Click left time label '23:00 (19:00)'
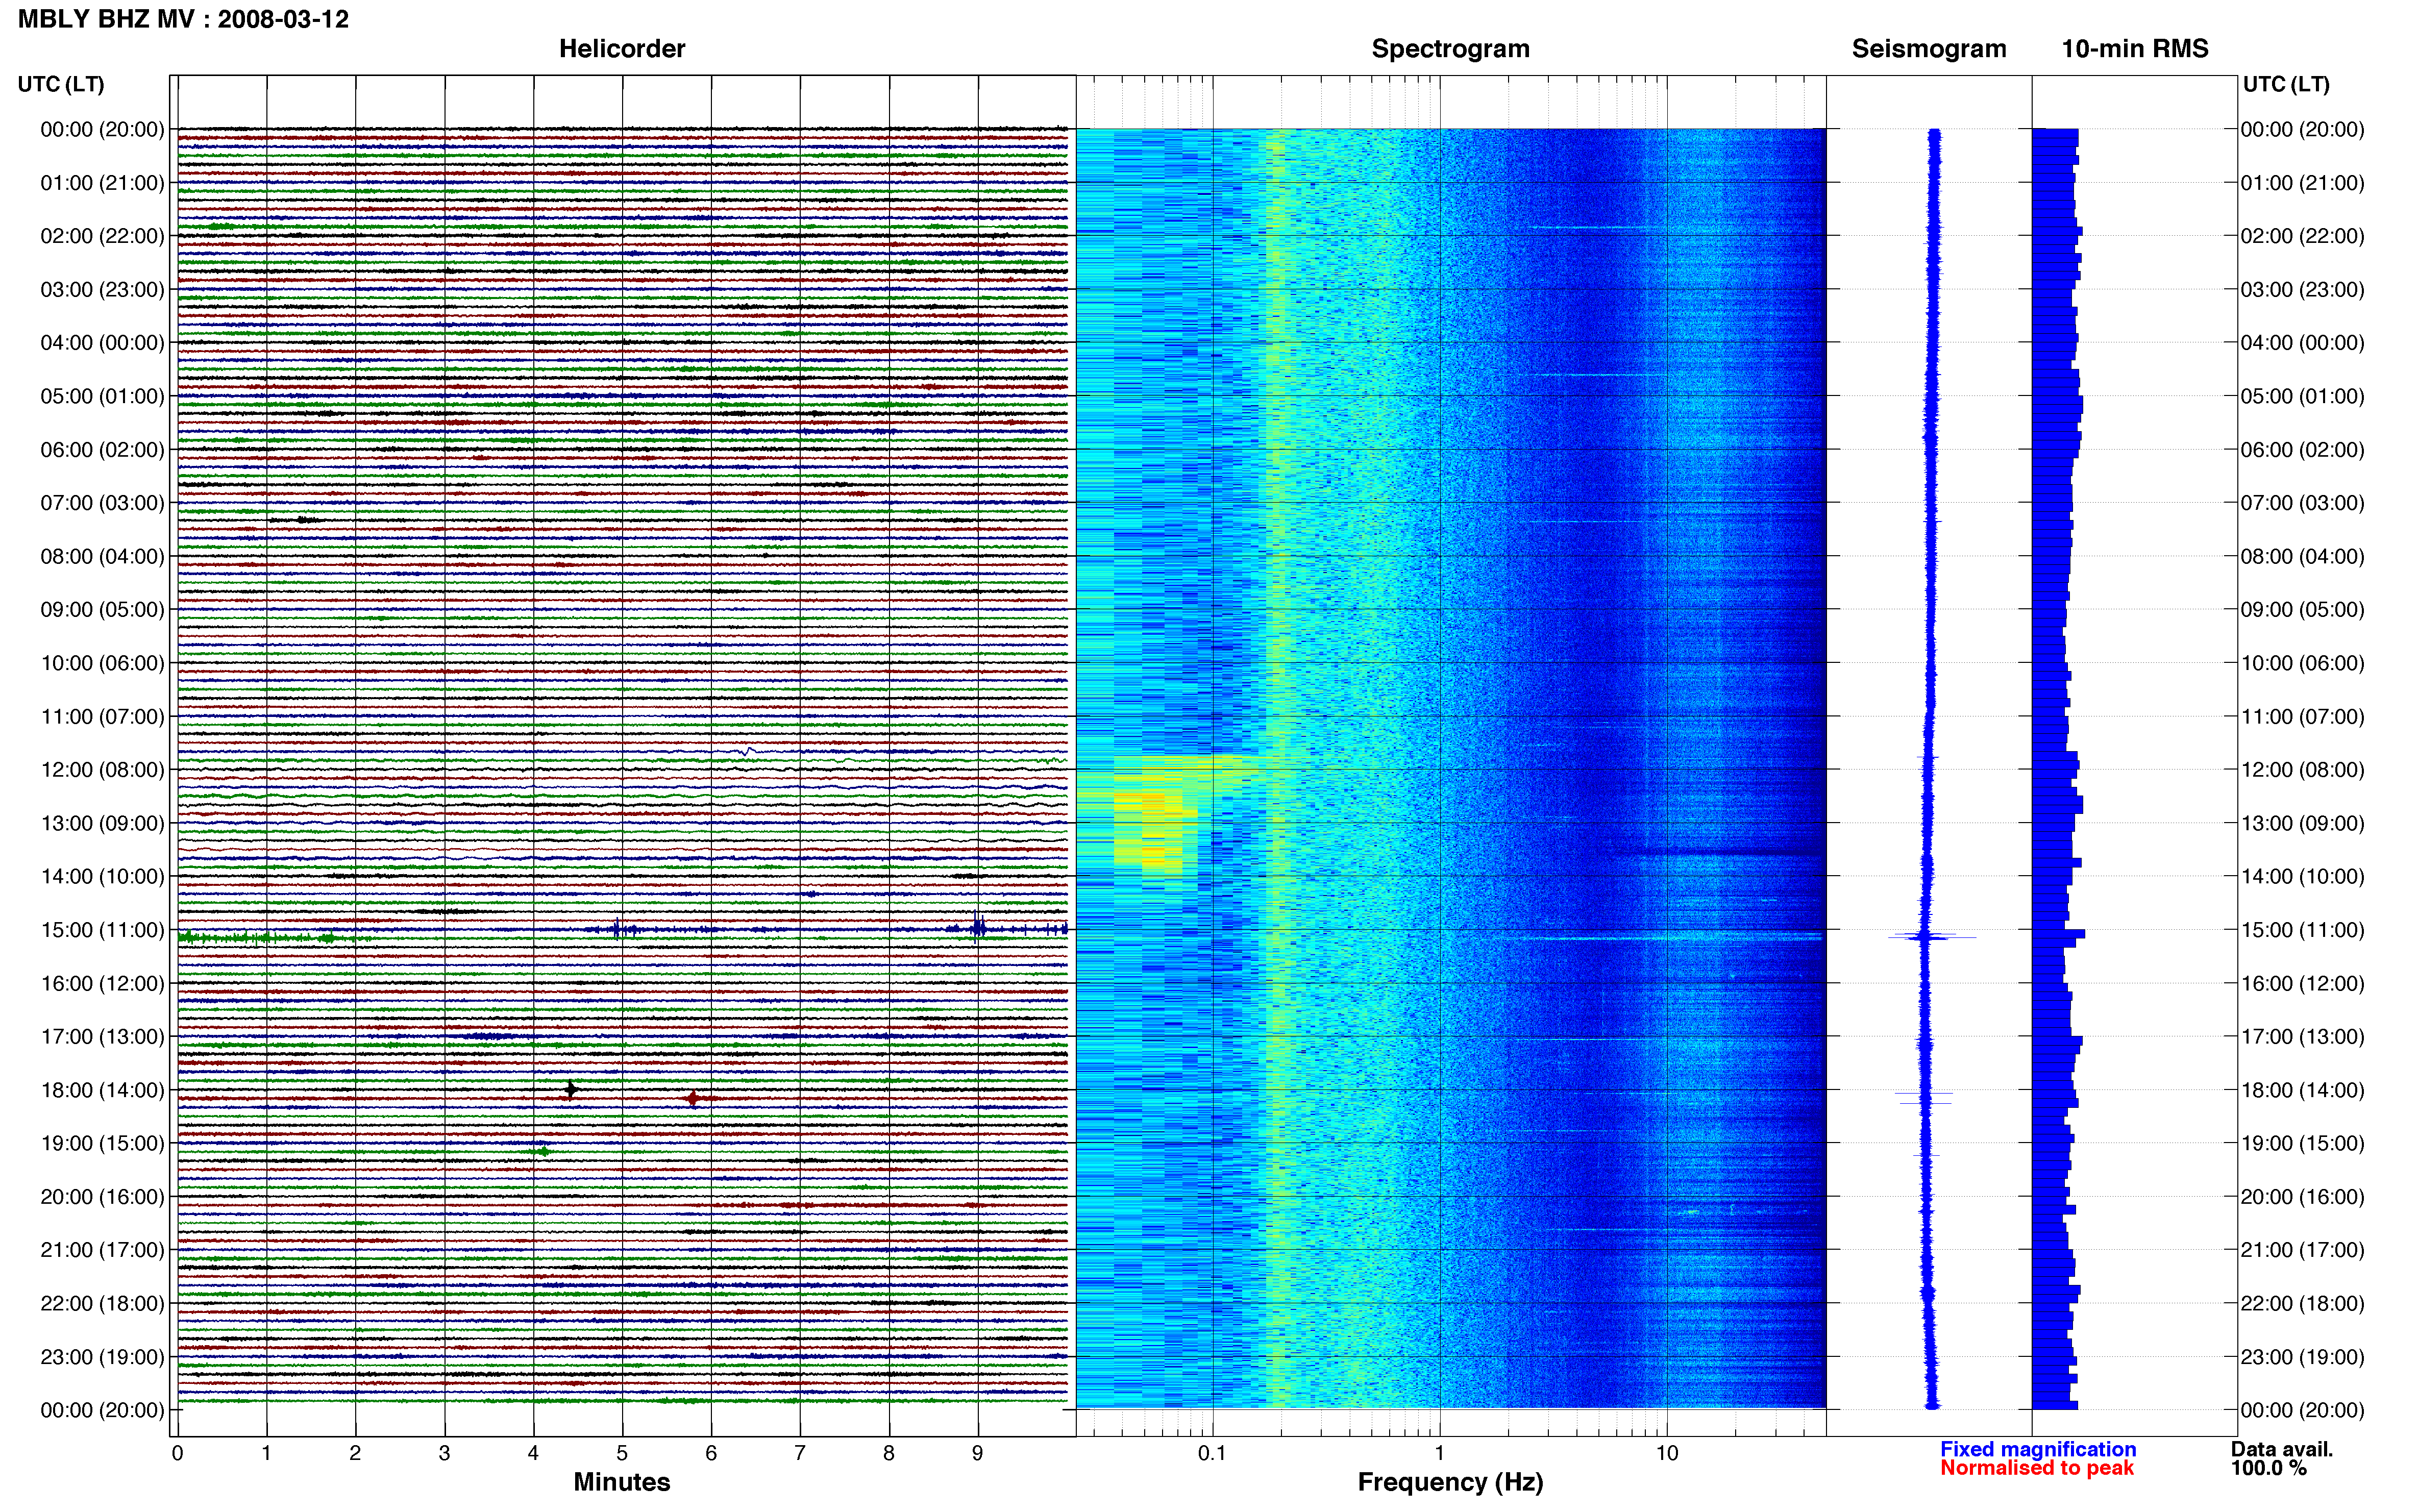The image size is (2419, 1512). [102, 1357]
